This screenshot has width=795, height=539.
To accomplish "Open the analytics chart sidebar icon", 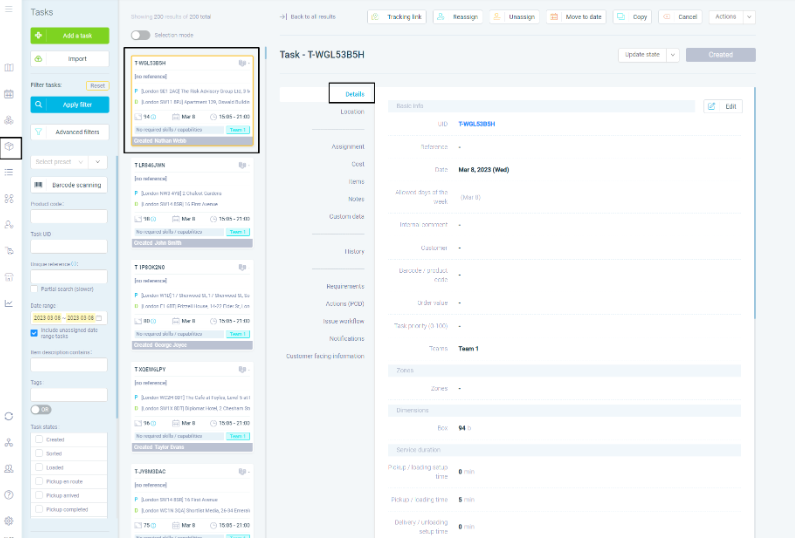I will pyautogui.click(x=9, y=303).
